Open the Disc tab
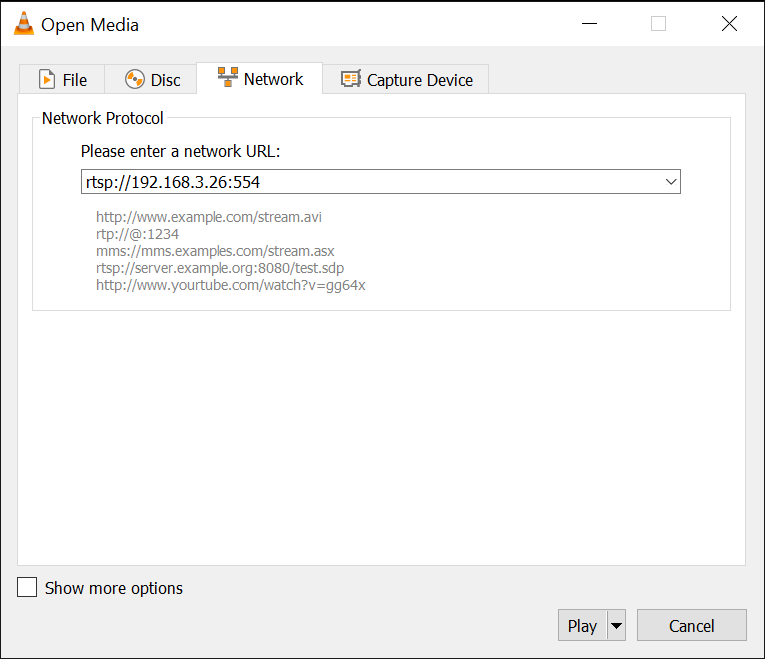The height and width of the screenshot is (659, 765). tap(165, 80)
